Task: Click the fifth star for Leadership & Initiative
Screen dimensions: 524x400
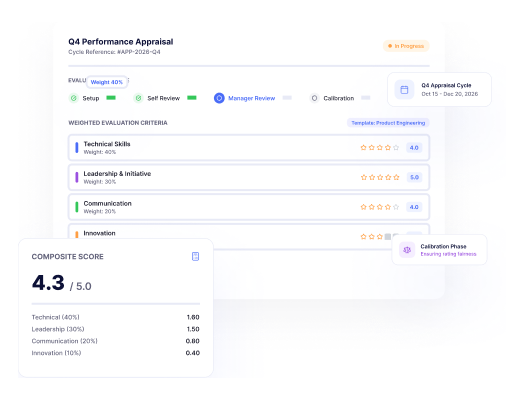Action: coord(396,177)
